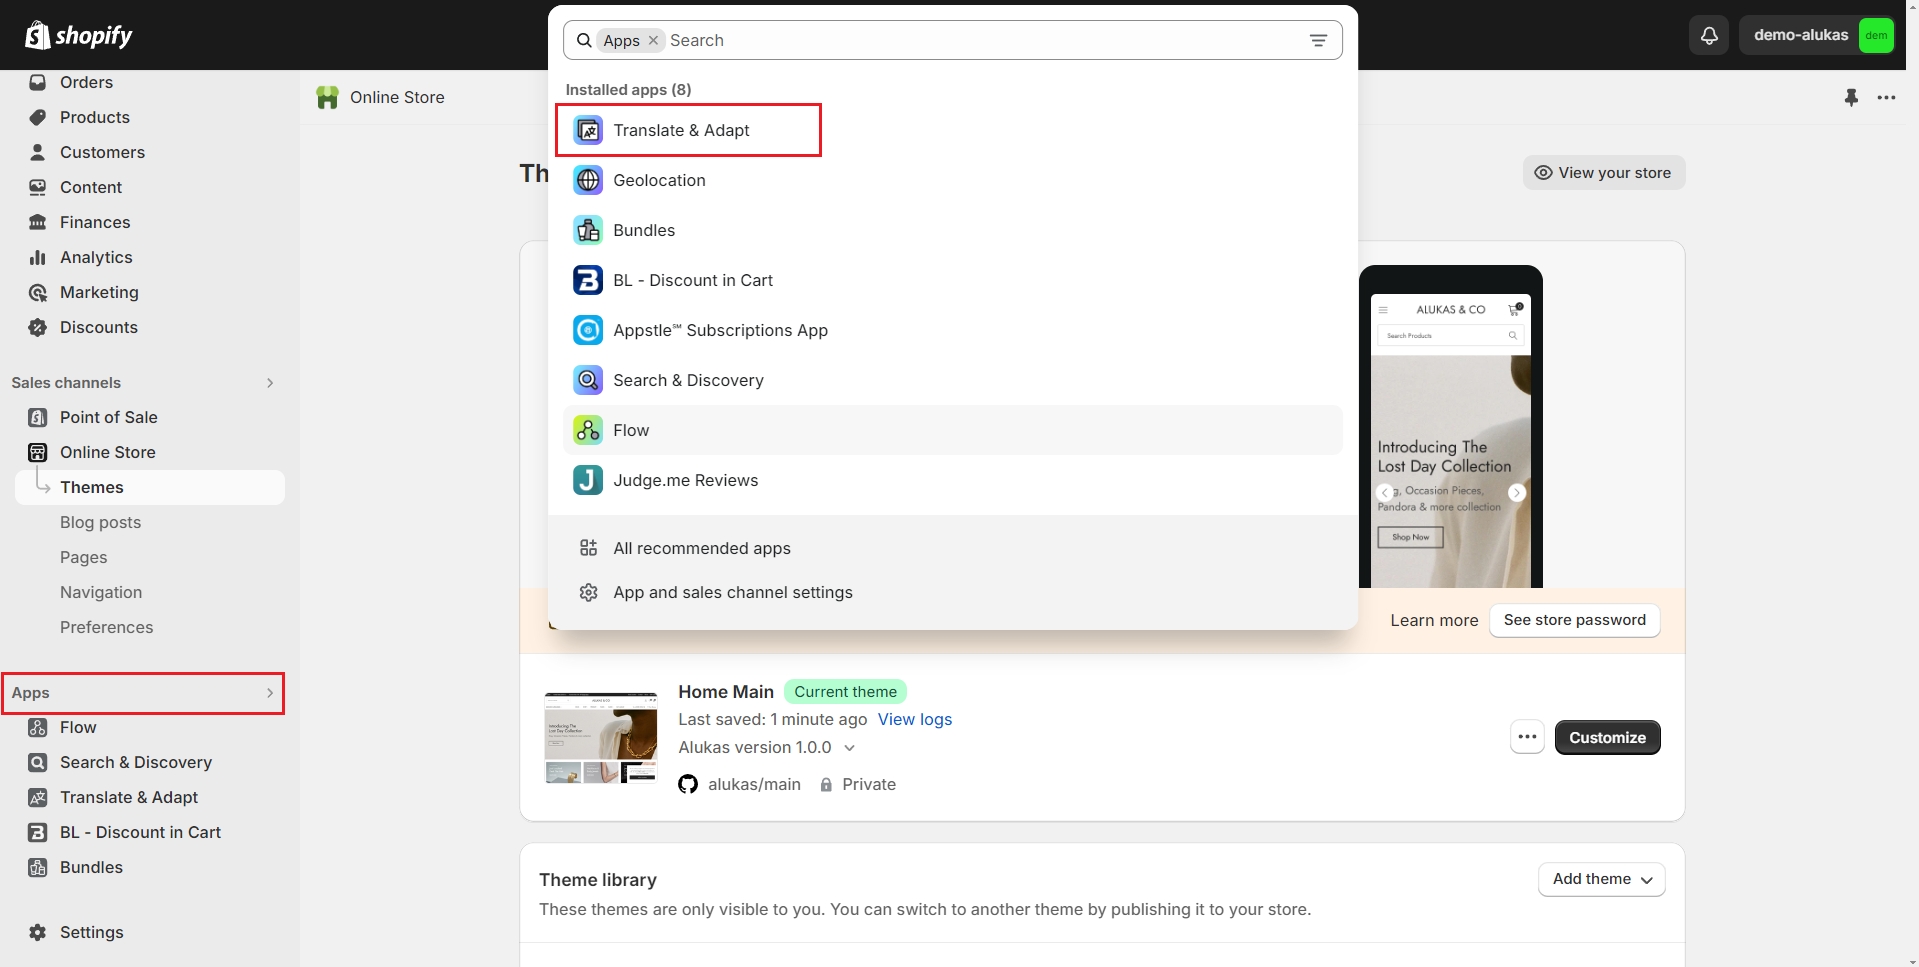Viewport: 1919px width, 967px height.
Task: Click into the Search input field
Action: pos(980,41)
